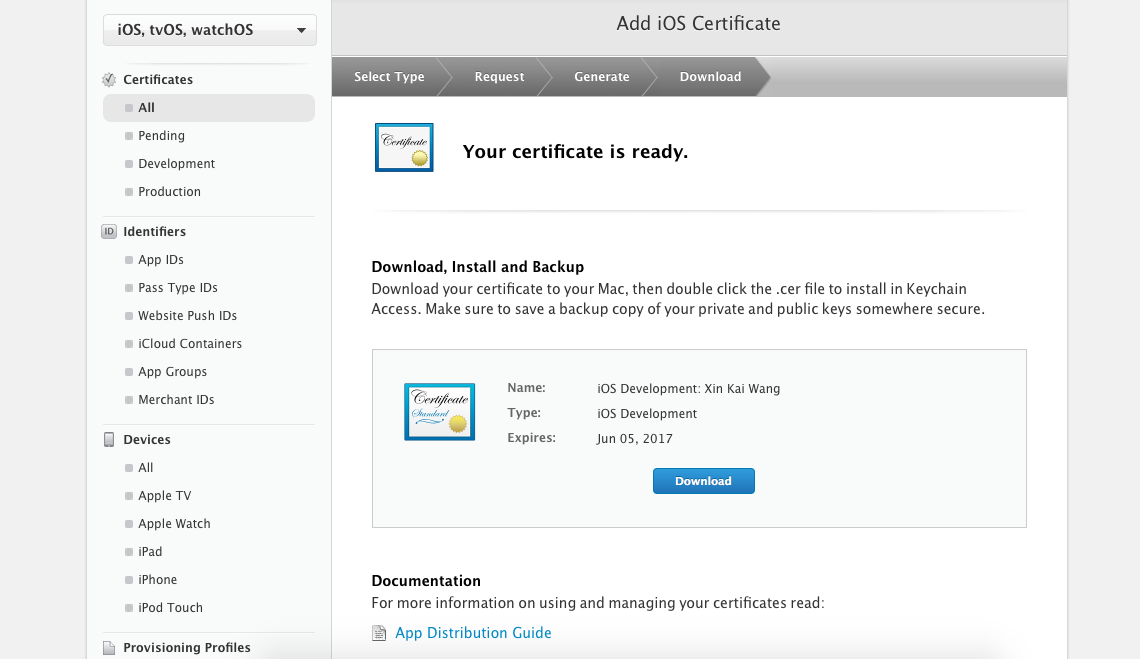
Task: Click the Identifiers ID badge icon
Action: (x=109, y=232)
